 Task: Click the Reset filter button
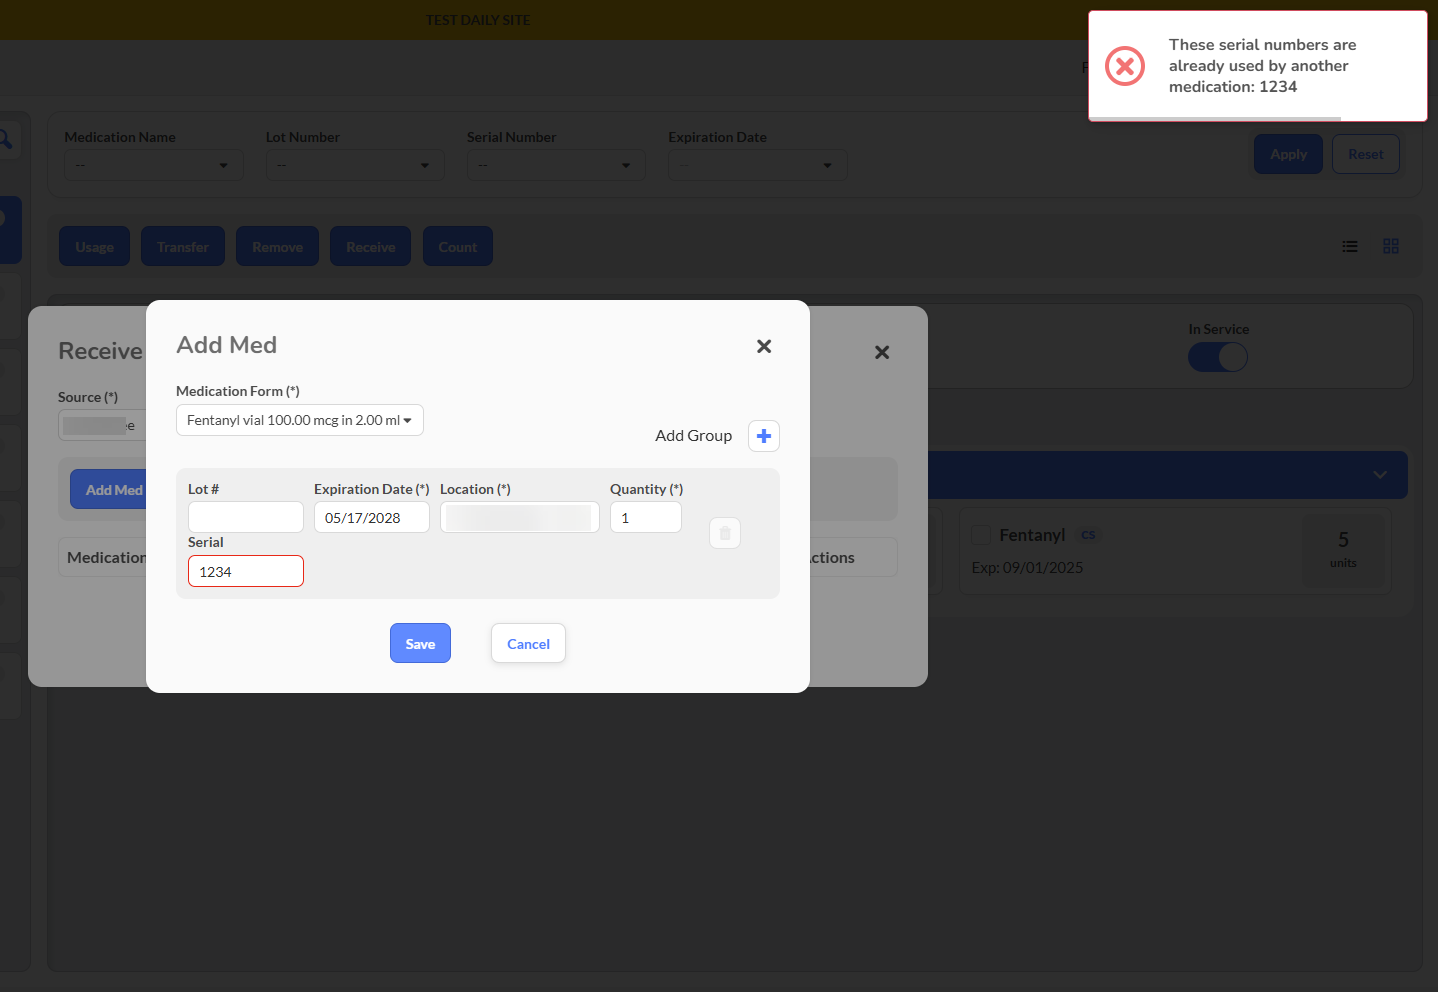(x=1366, y=154)
